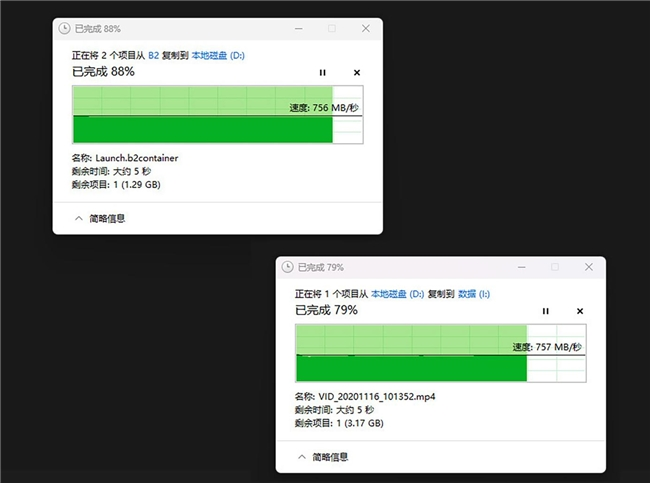Minimize the 88% copy dialog window

298,29
